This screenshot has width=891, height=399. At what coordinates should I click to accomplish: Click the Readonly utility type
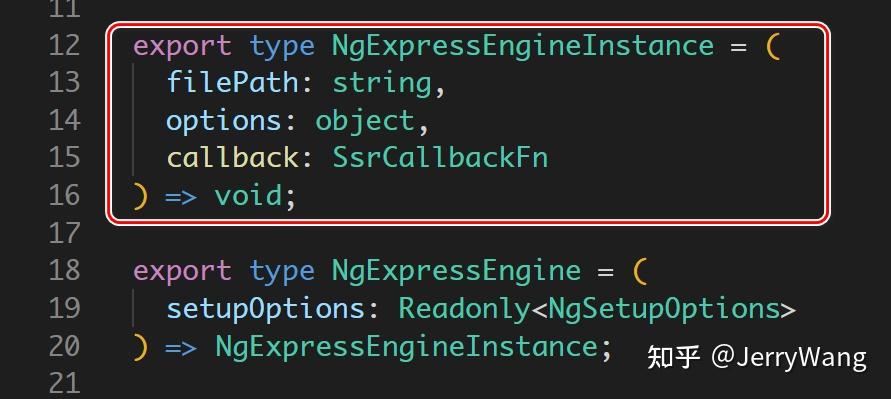[464, 309]
